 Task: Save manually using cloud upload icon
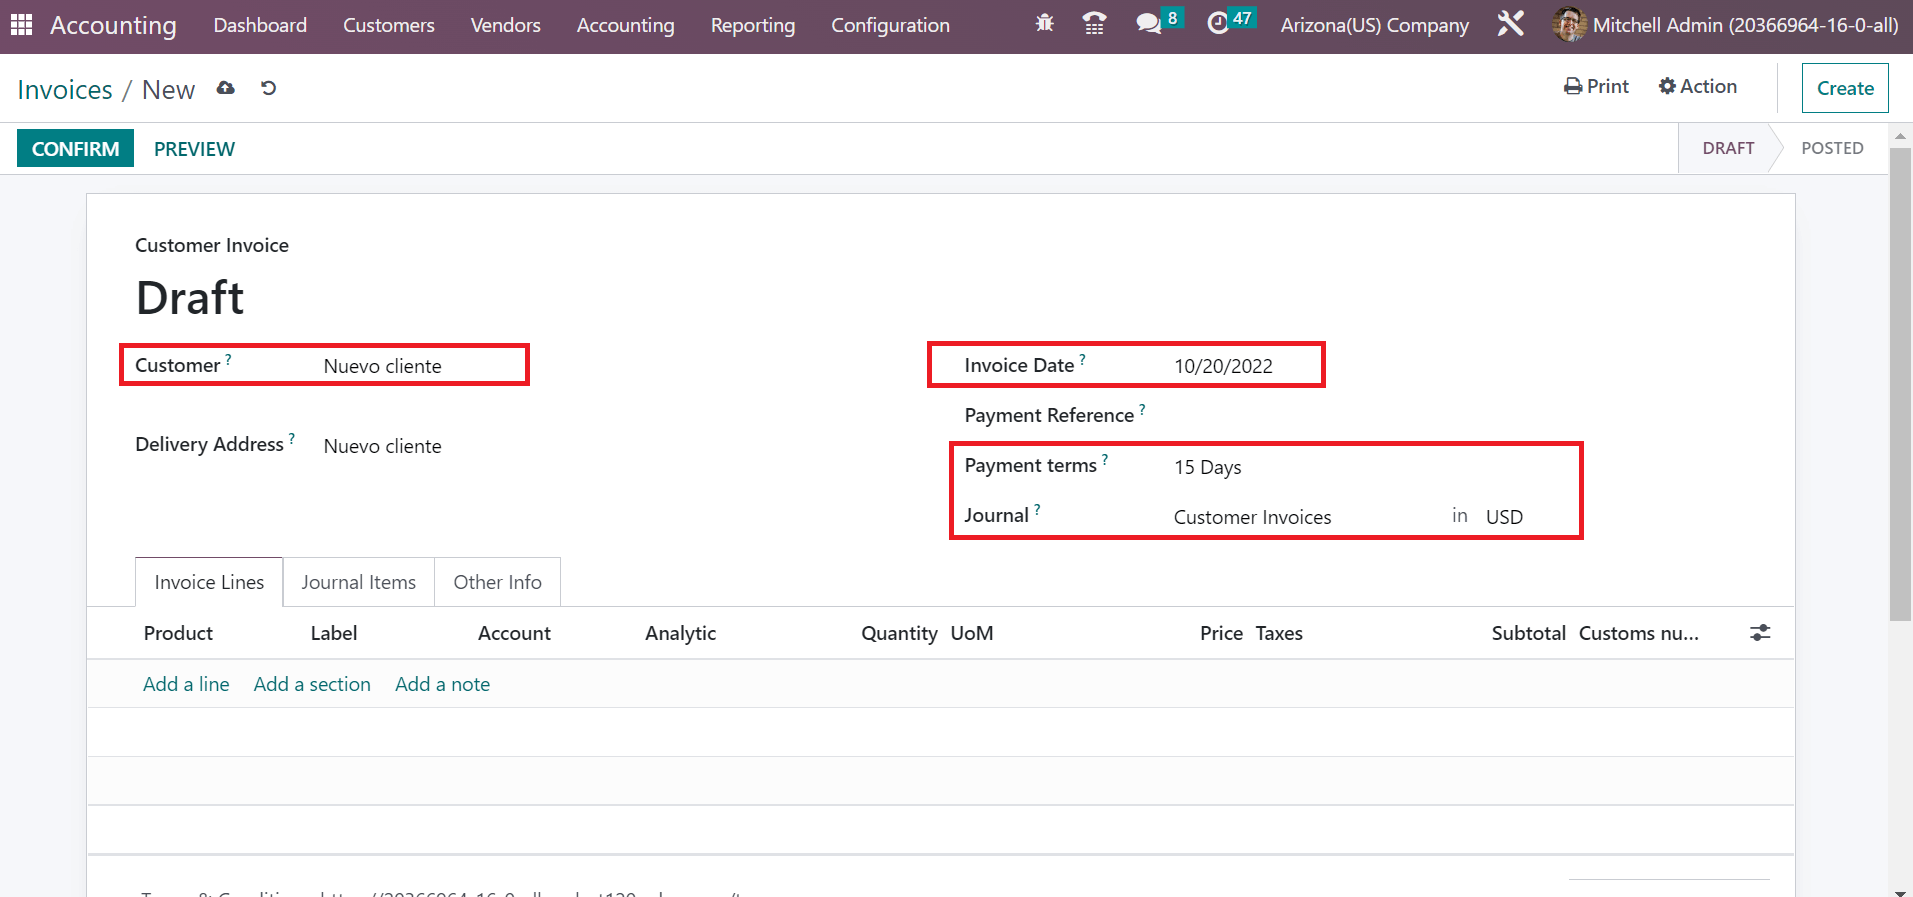point(226,88)
